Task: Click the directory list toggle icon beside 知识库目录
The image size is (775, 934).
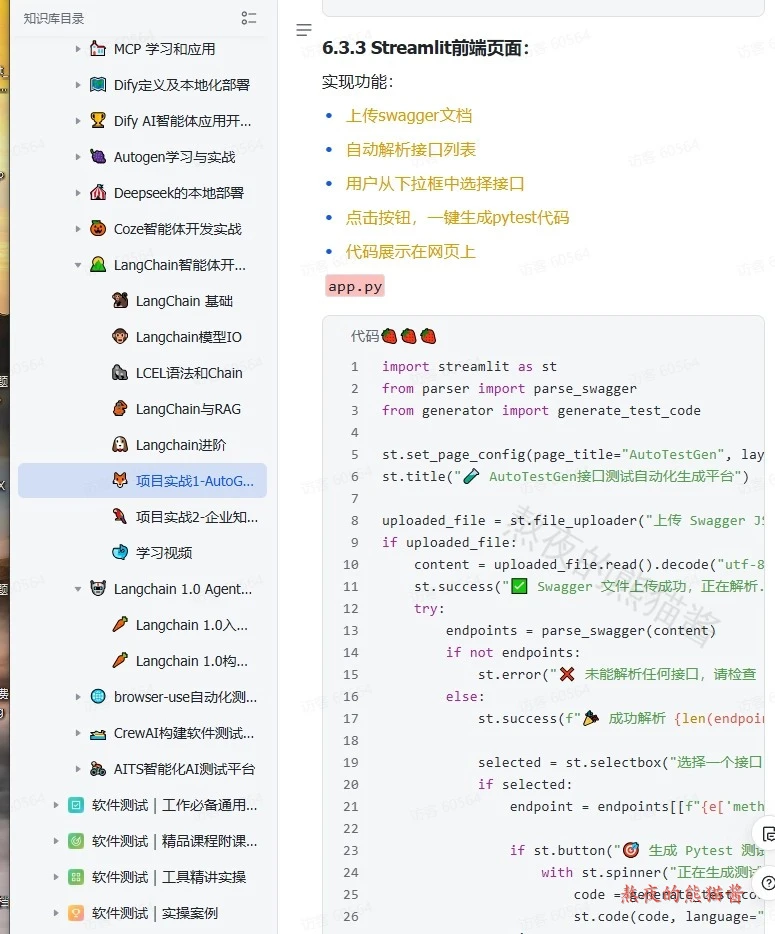Action: [248, 18]
